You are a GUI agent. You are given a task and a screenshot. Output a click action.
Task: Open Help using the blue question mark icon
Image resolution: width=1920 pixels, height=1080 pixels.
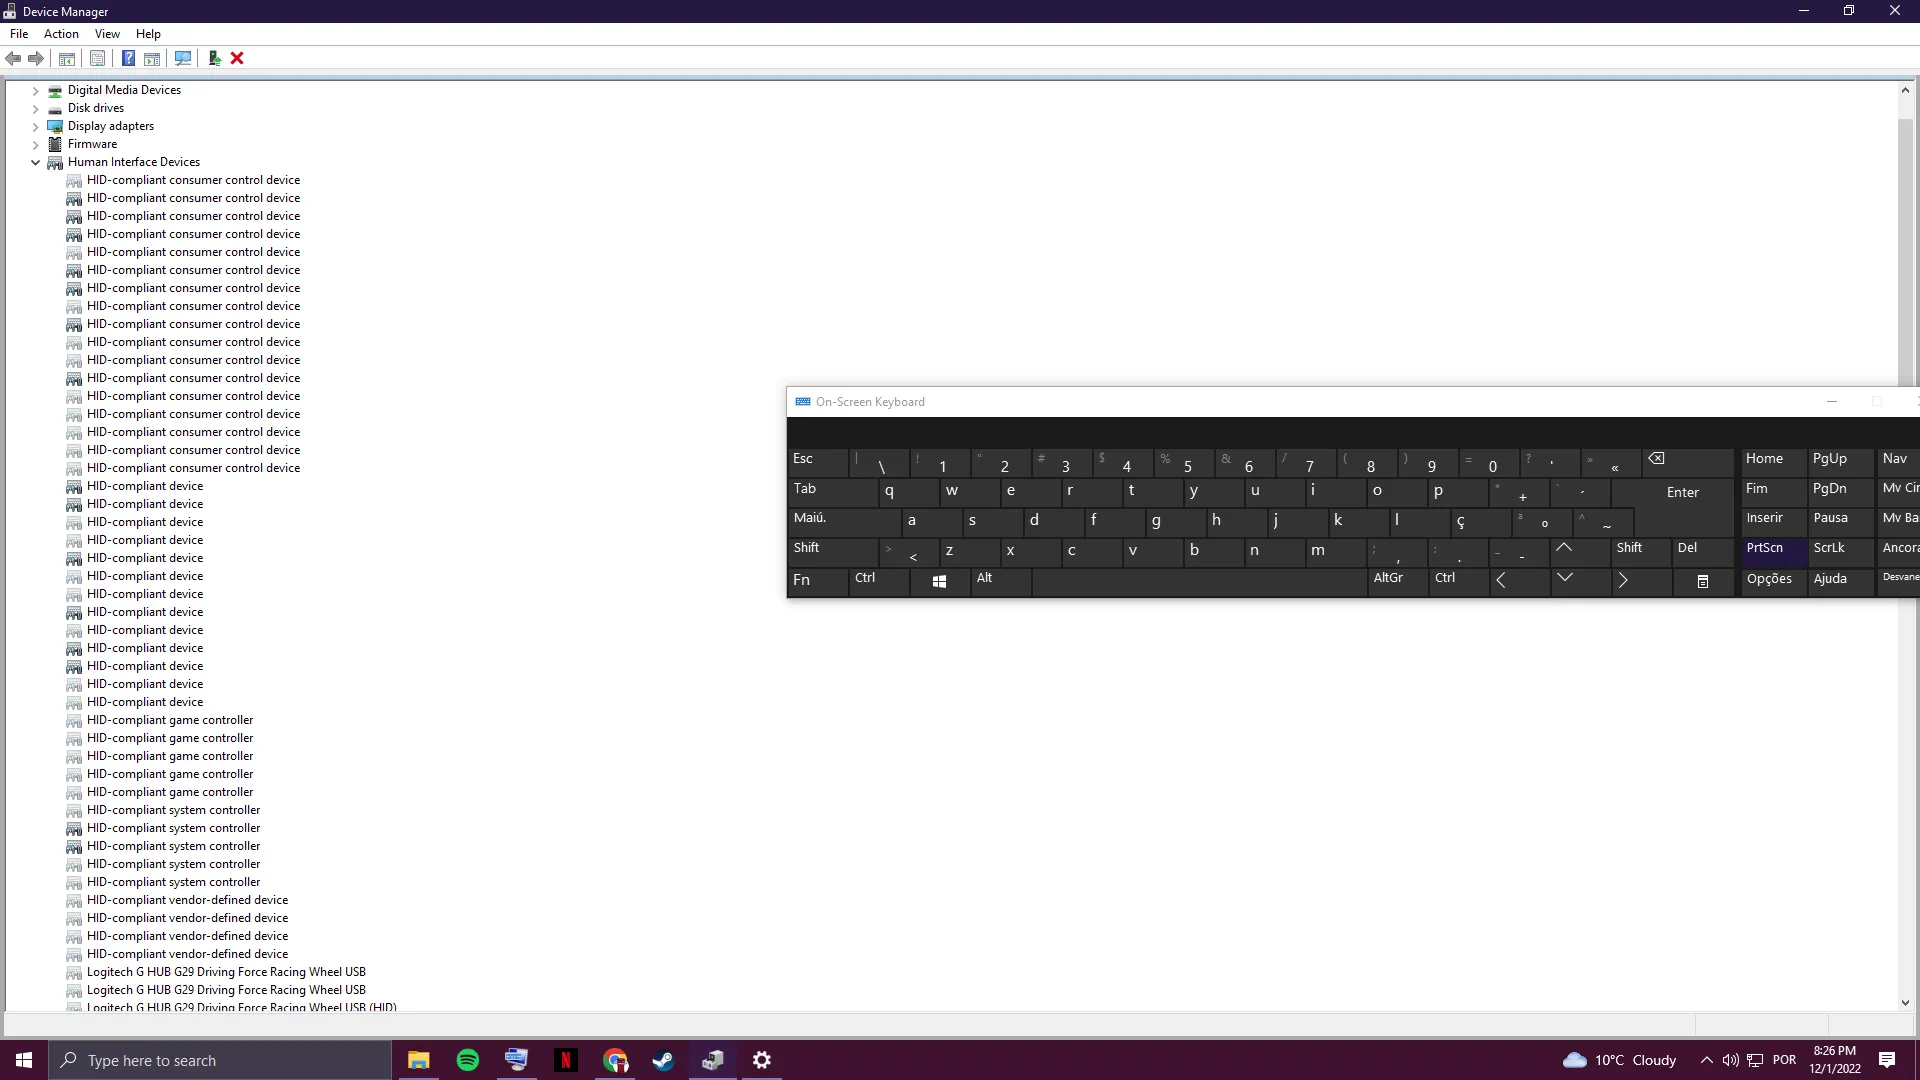click(128, 59)
